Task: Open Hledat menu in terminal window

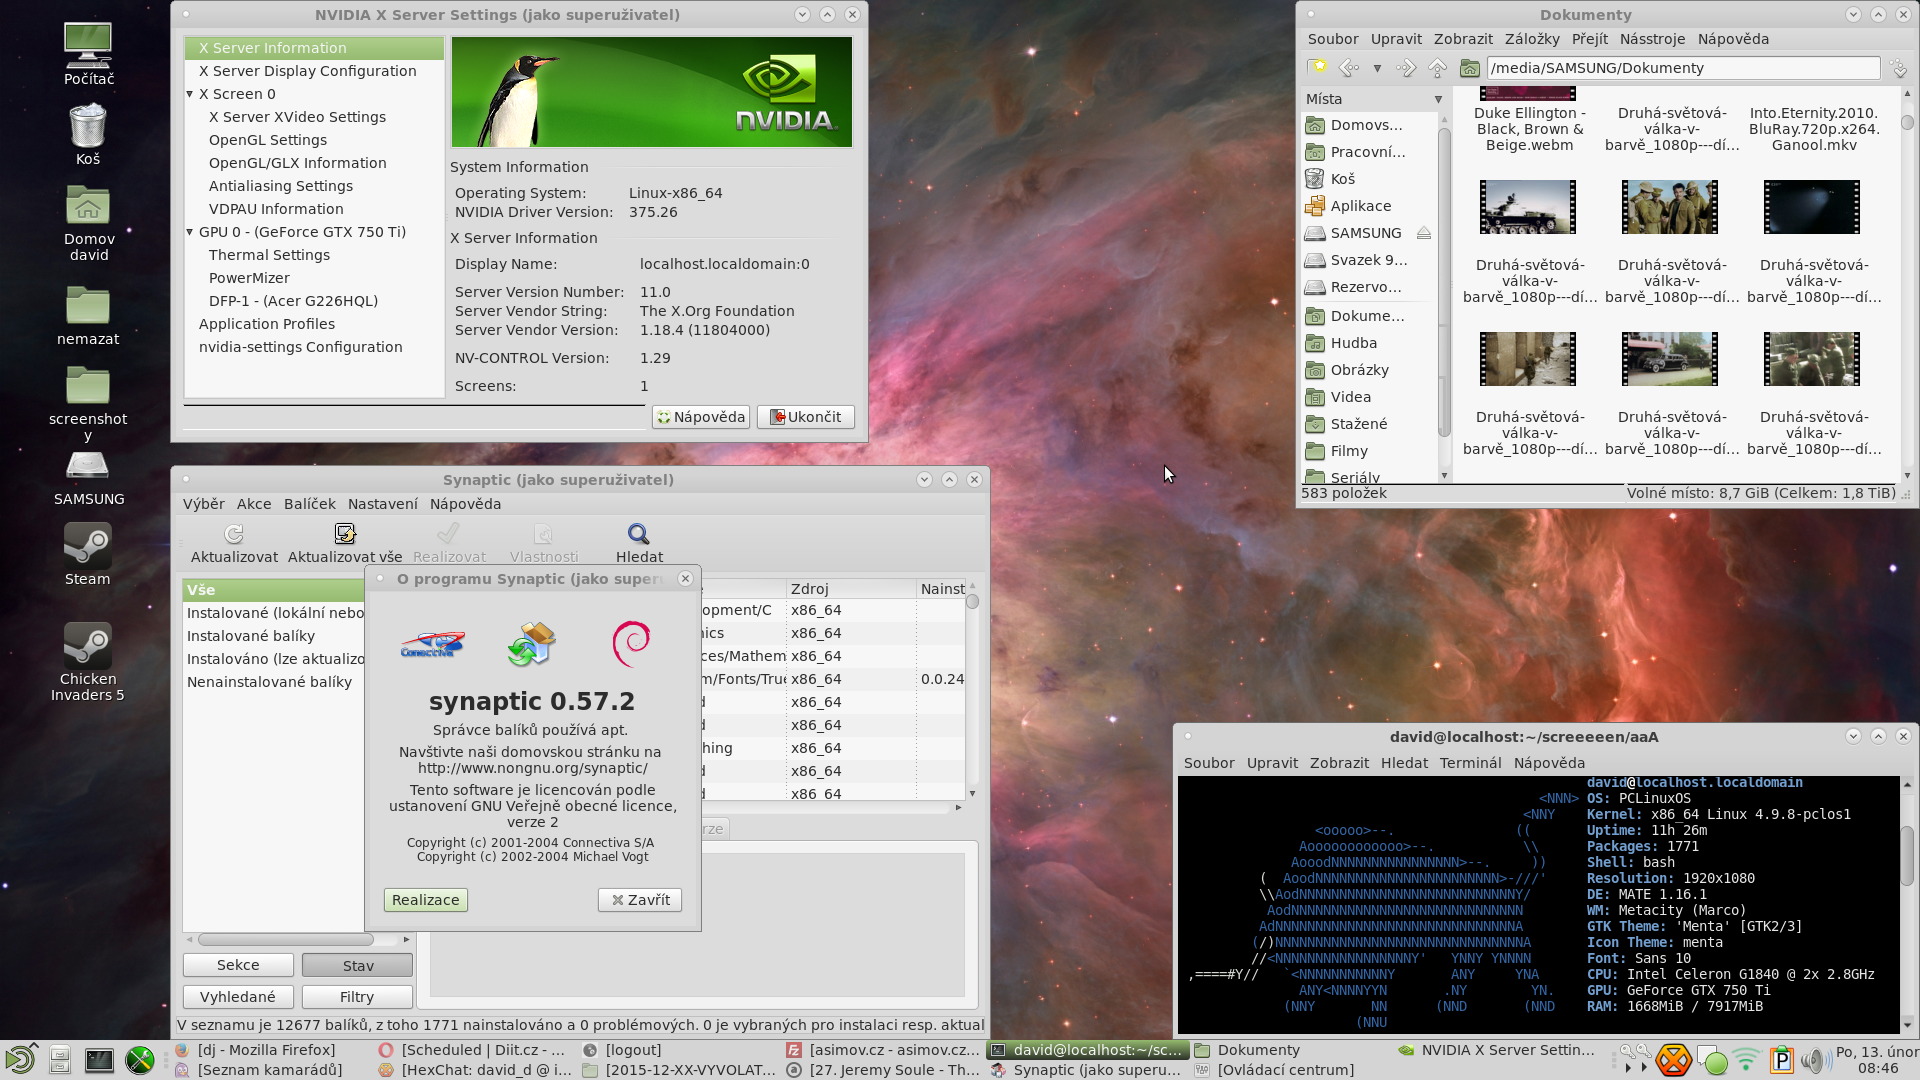Action: click(1404, 763)
